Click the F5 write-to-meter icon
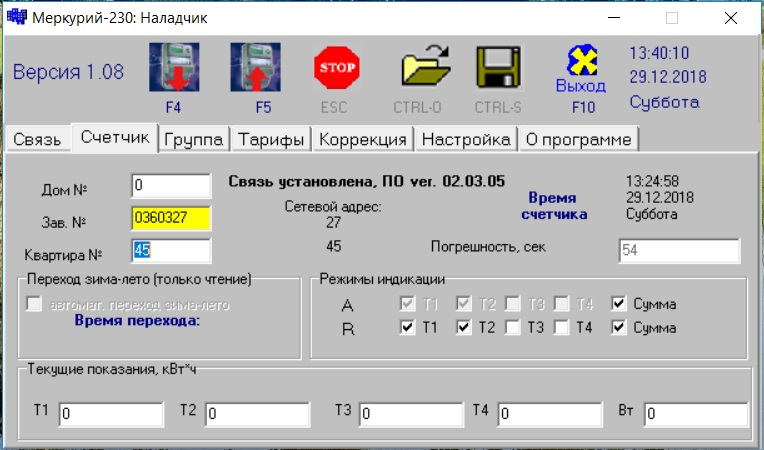 255,67
